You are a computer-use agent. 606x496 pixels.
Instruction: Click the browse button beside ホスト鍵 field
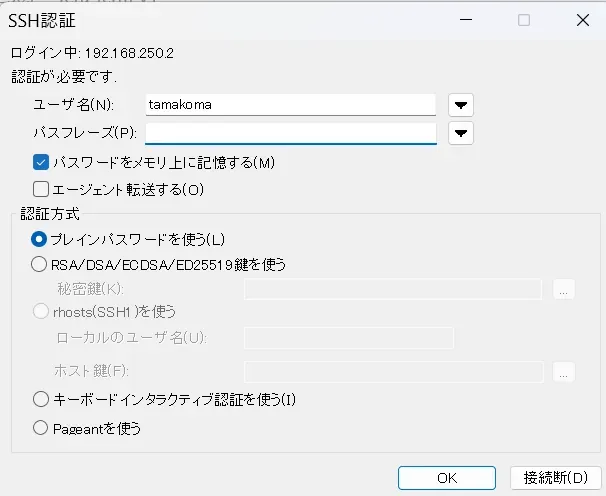(x=564, y=372)
